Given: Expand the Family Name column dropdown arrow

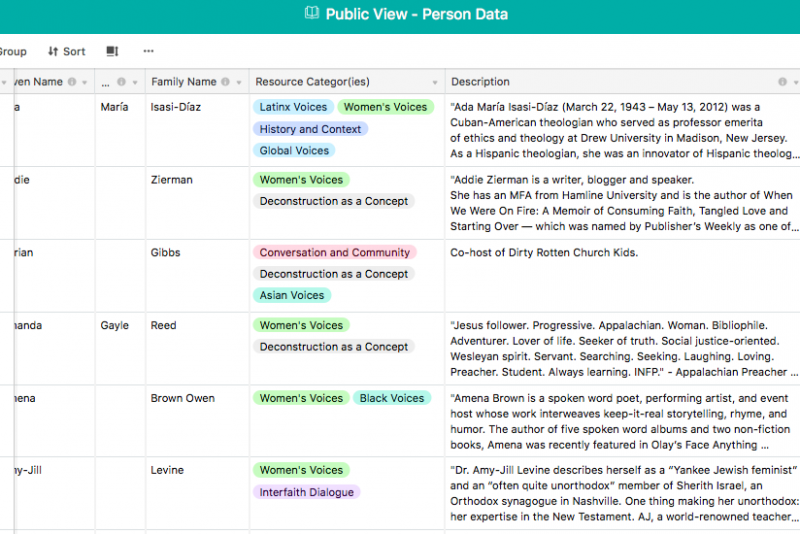Looking at the screenshot, I should pyautogui.click(x=239, y=82).
